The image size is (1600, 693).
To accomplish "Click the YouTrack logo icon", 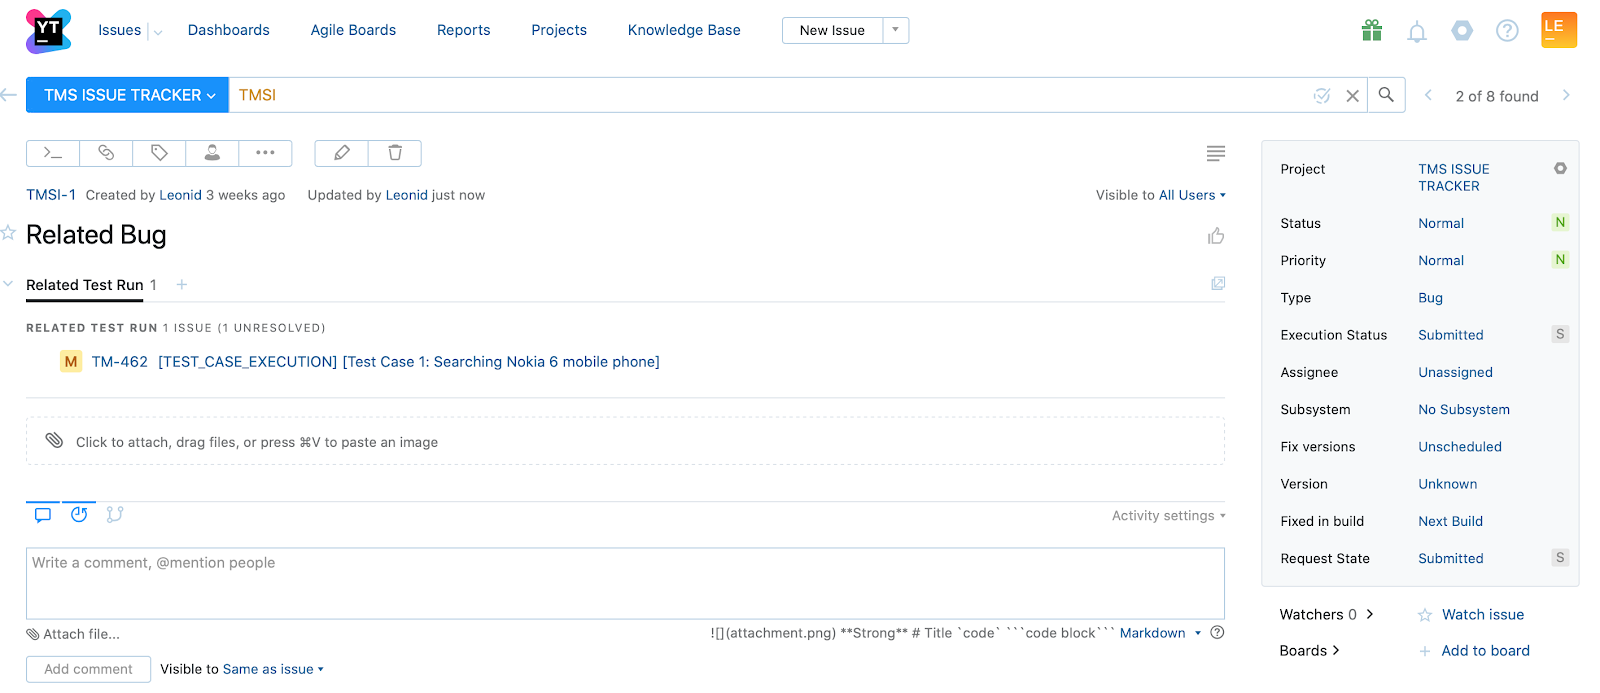I will 48,31.
